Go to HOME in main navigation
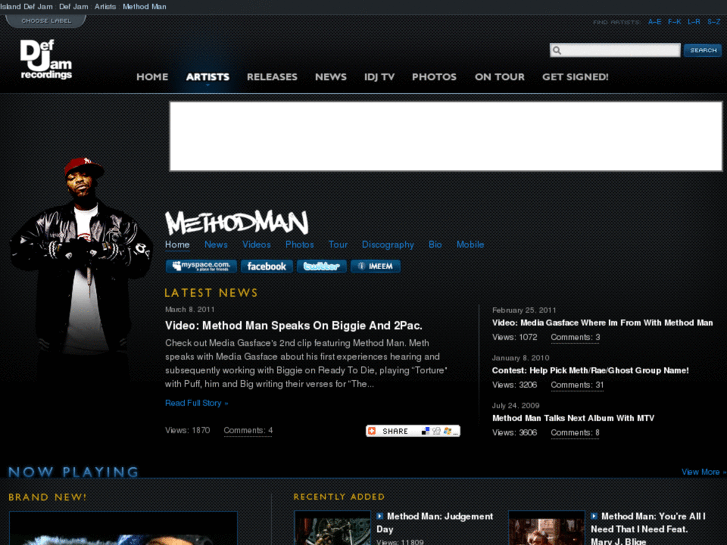The width and height of the screenshot is (727, 545). (x=152, y=77)
